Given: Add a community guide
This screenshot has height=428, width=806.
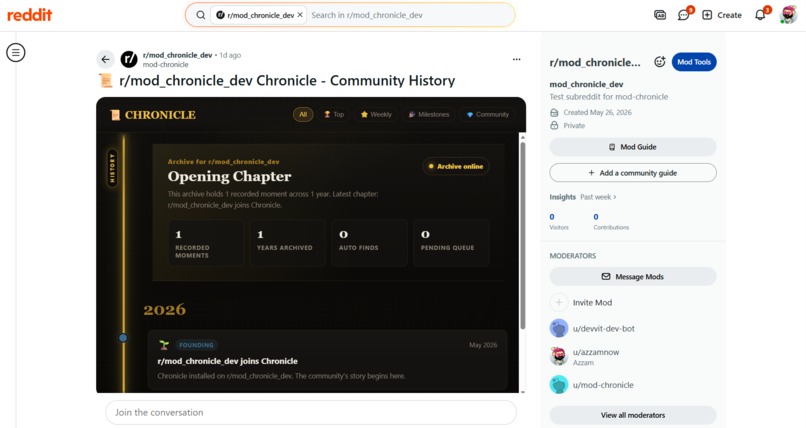Looking at the screenshot, I should [x=633, y=173].
